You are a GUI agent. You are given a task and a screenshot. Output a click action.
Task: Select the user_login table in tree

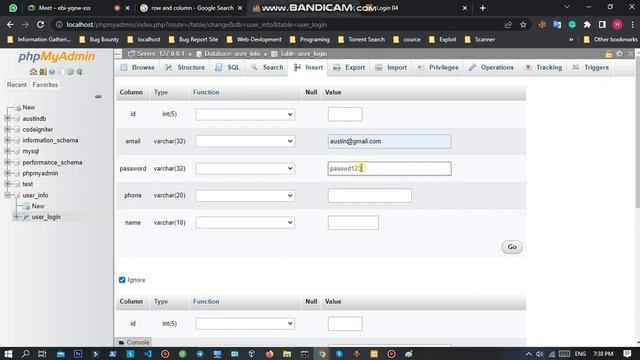tap(46, 217)
